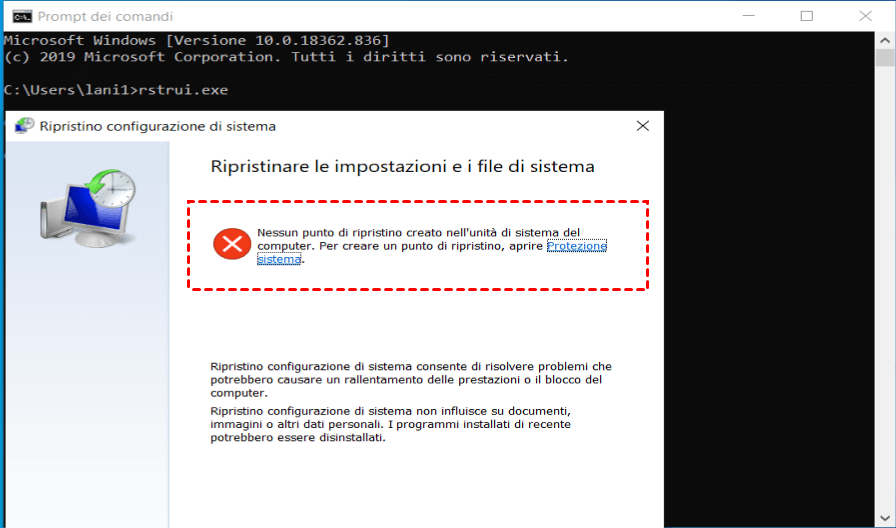Click the 'Prompt dei comandi' title text
The image size is (896, 528).
click(105, 17)
